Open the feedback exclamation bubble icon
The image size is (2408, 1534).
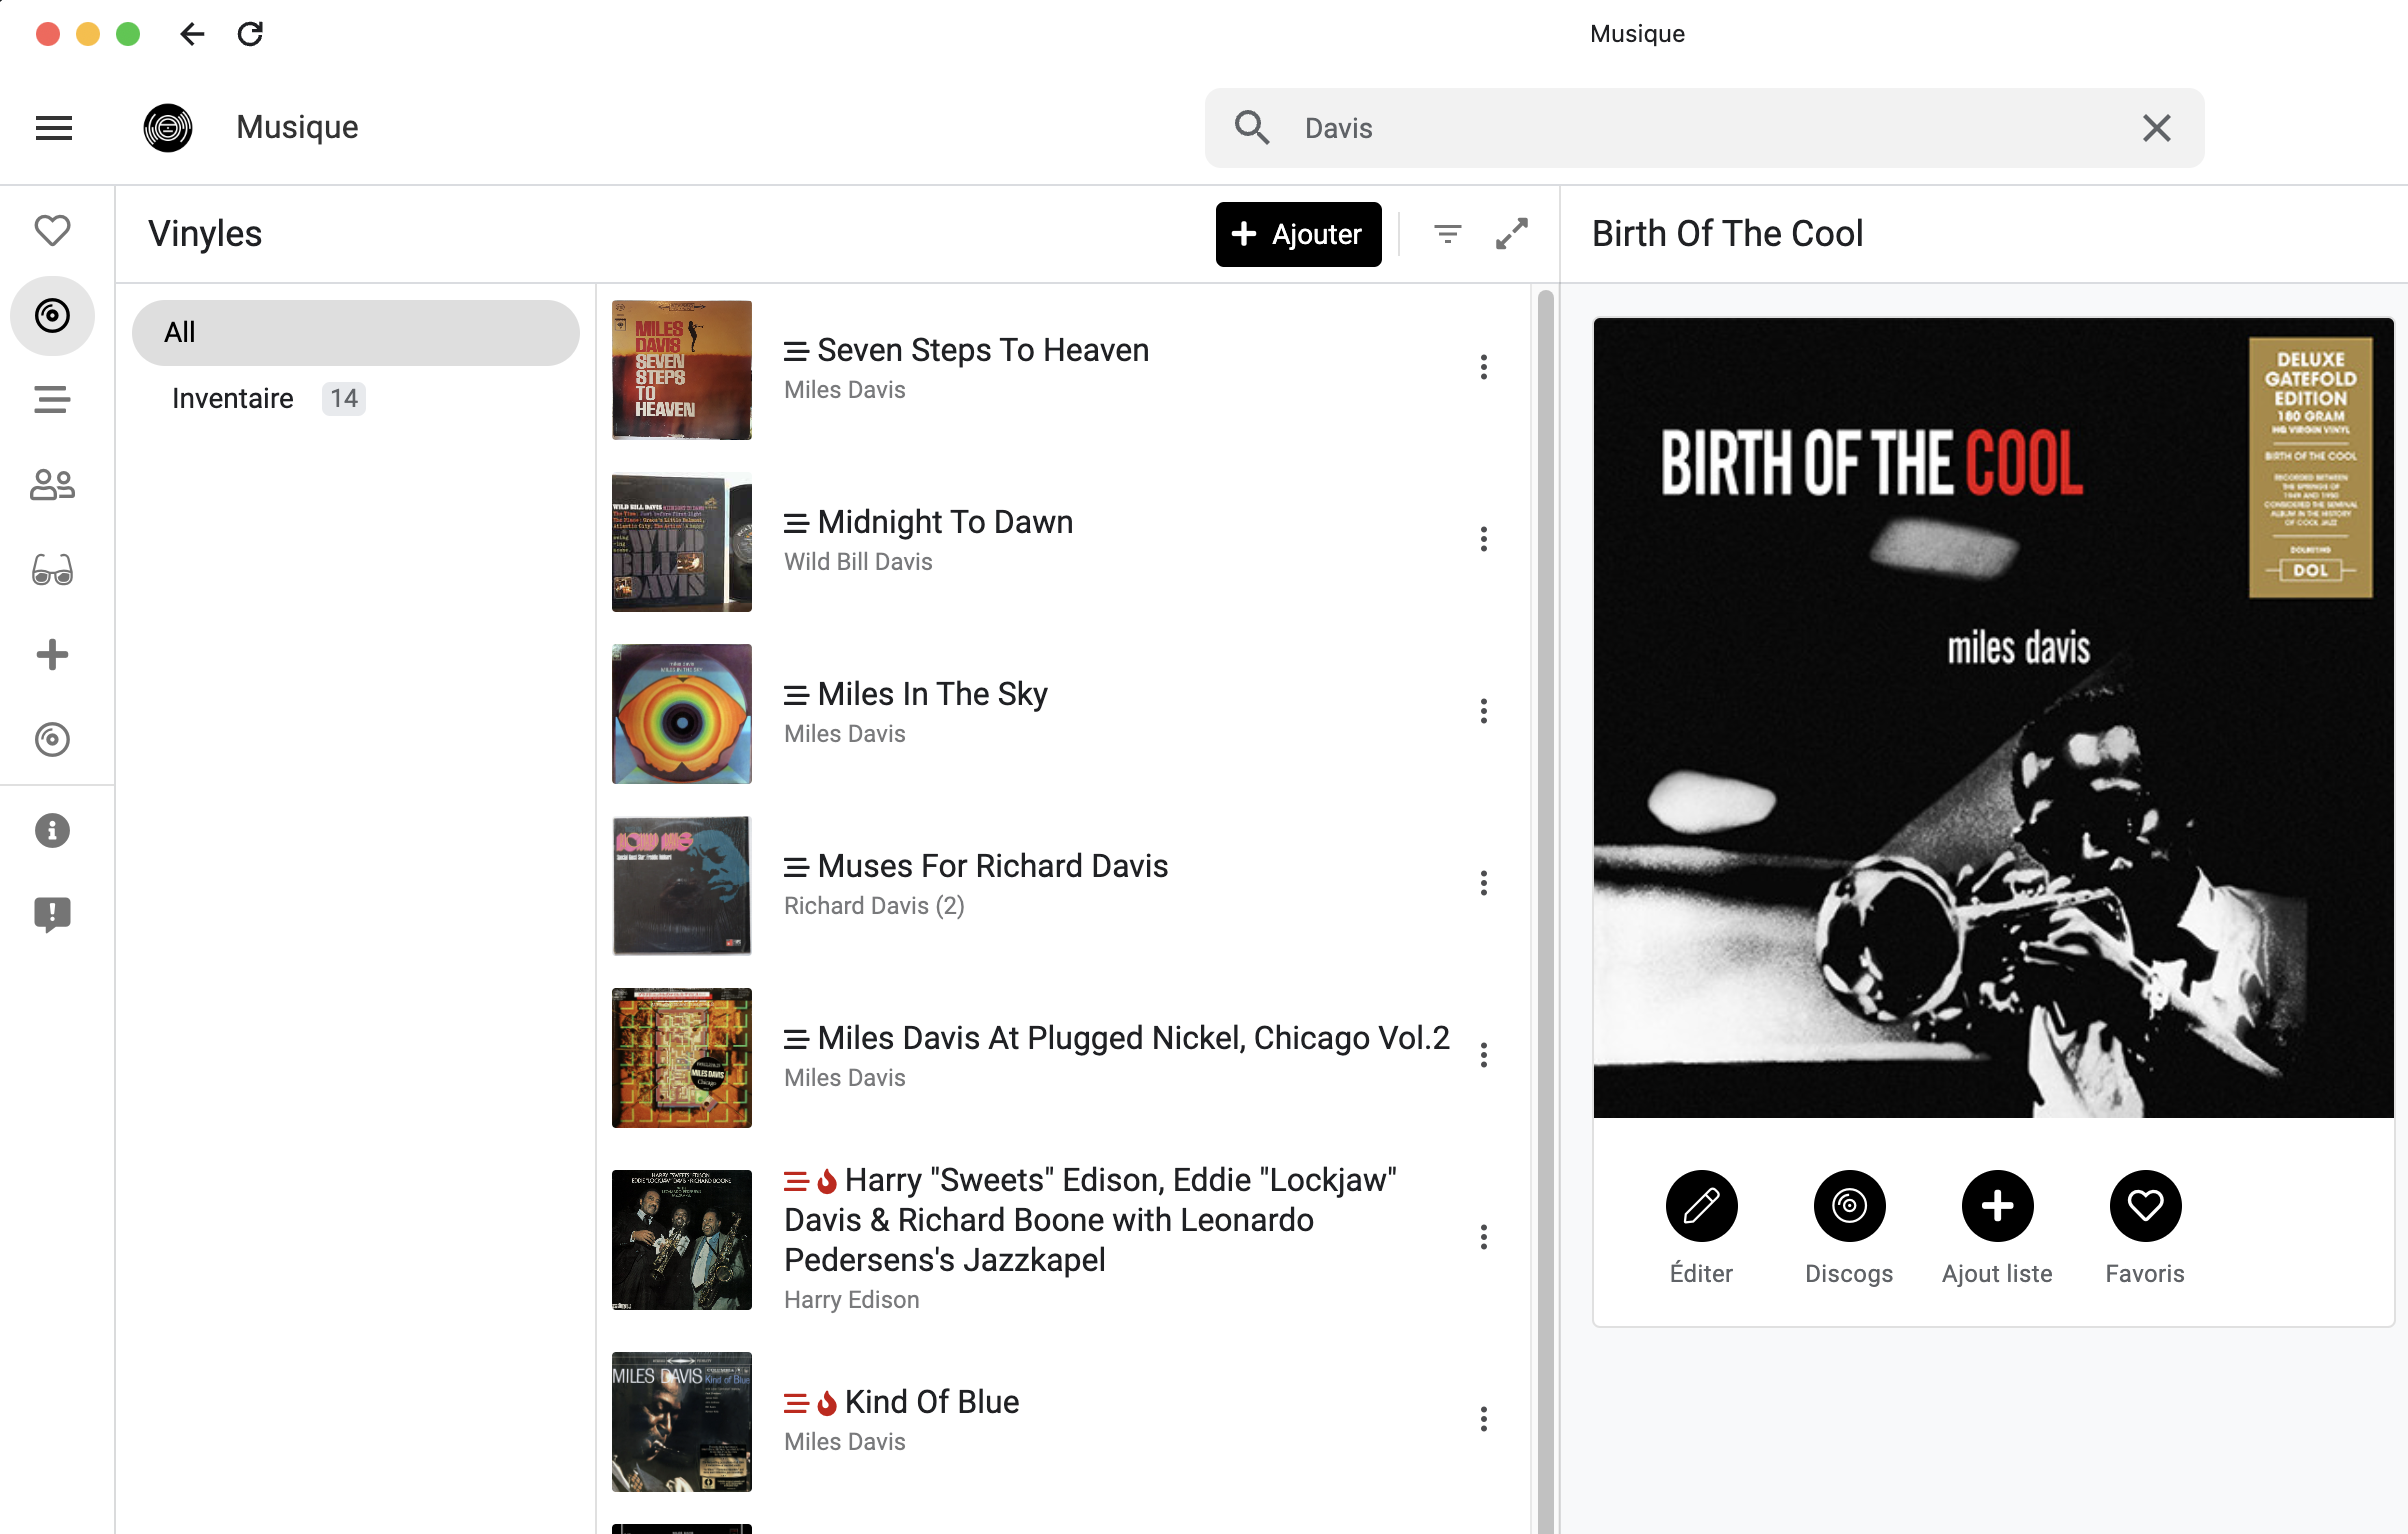tap(52, 914)
